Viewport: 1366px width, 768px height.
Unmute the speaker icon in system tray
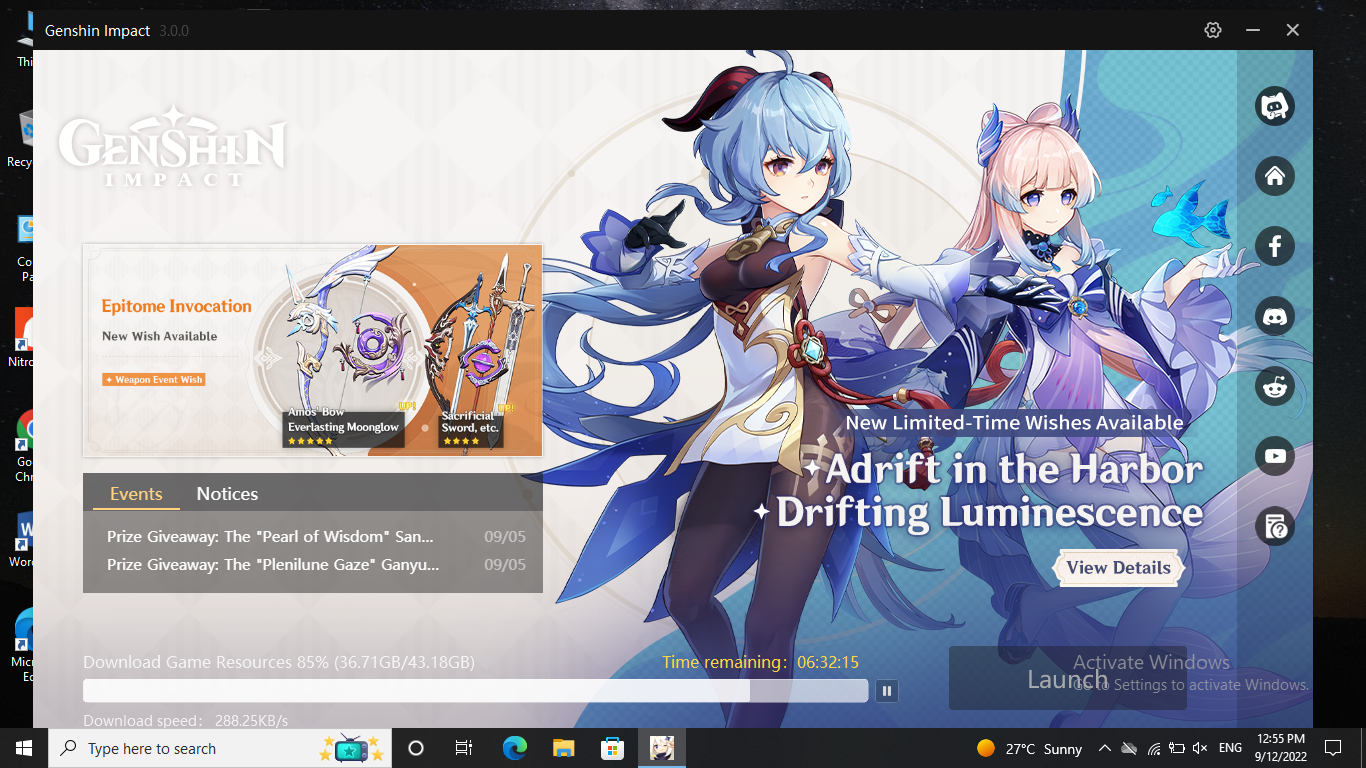pos(1200,748)
